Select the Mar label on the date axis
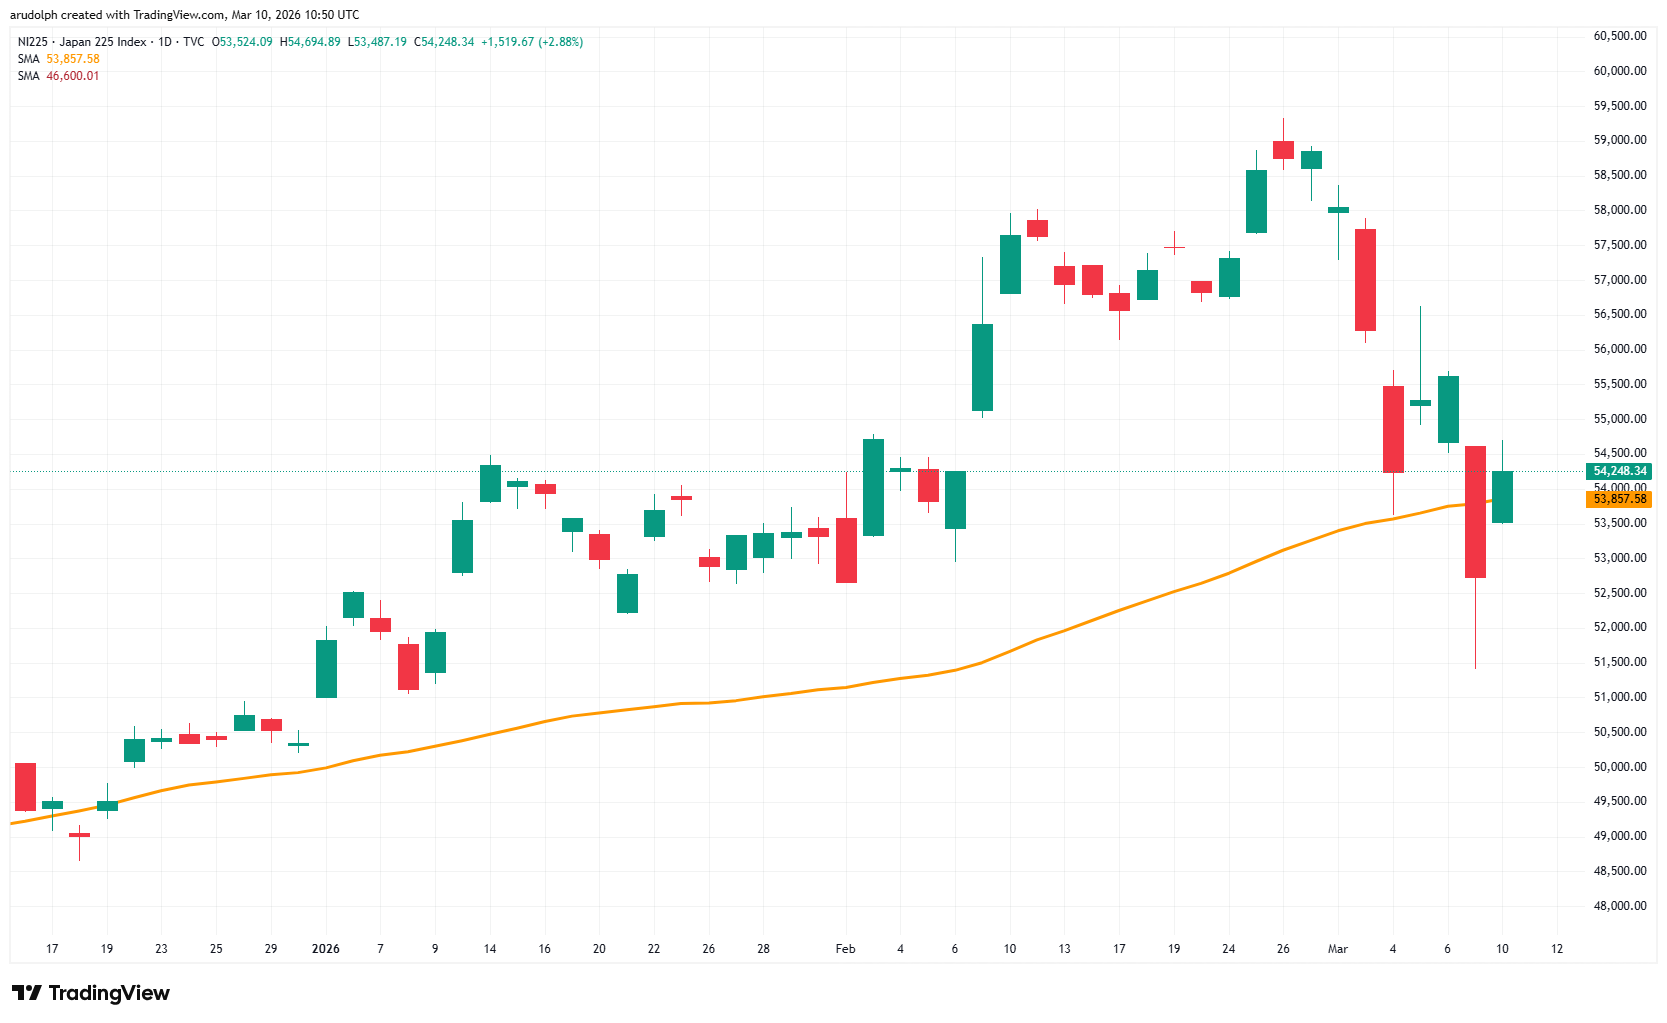 point(1338,949)
